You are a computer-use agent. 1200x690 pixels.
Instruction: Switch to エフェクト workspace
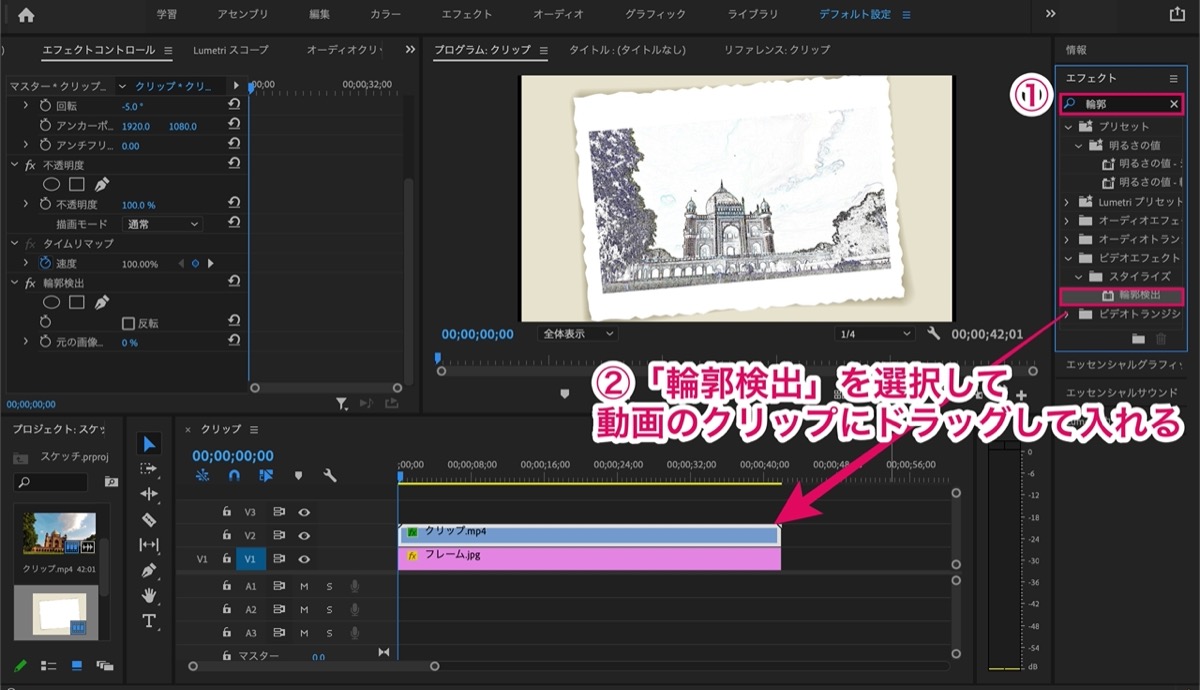pyautogui.click(x=467, y=14)
